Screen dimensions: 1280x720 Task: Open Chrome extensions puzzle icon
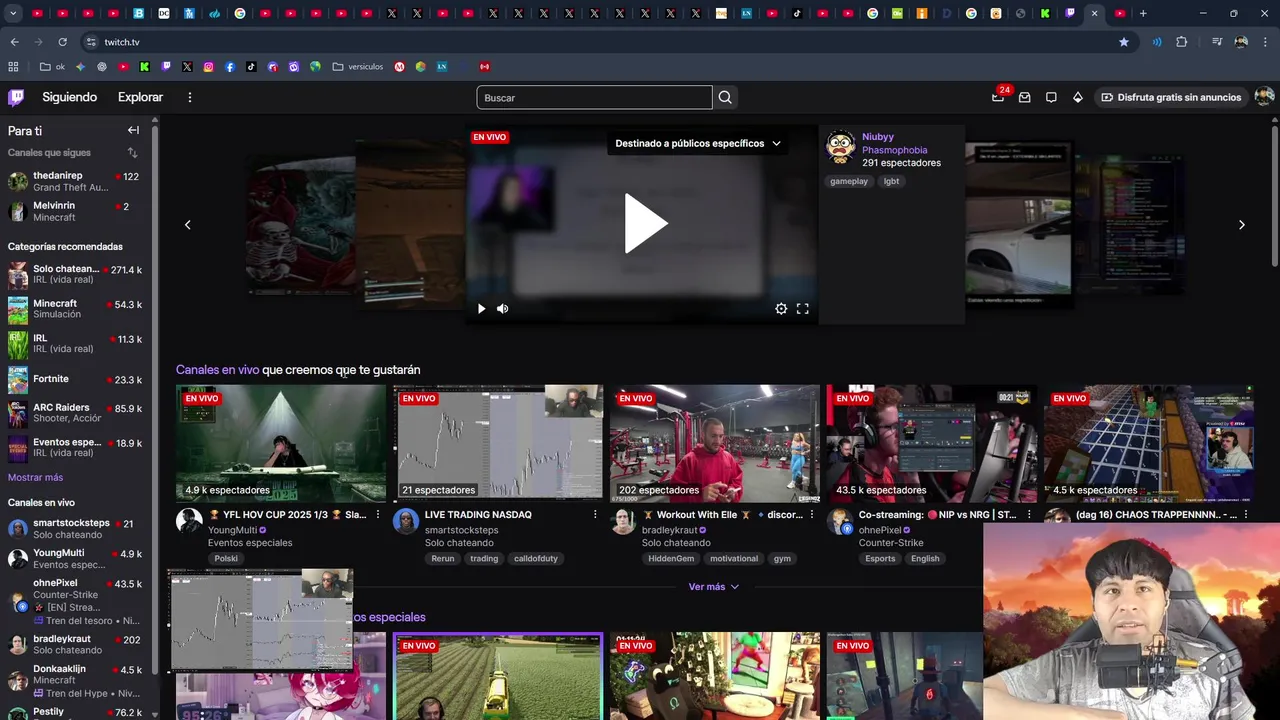(x=1182, y=42)
